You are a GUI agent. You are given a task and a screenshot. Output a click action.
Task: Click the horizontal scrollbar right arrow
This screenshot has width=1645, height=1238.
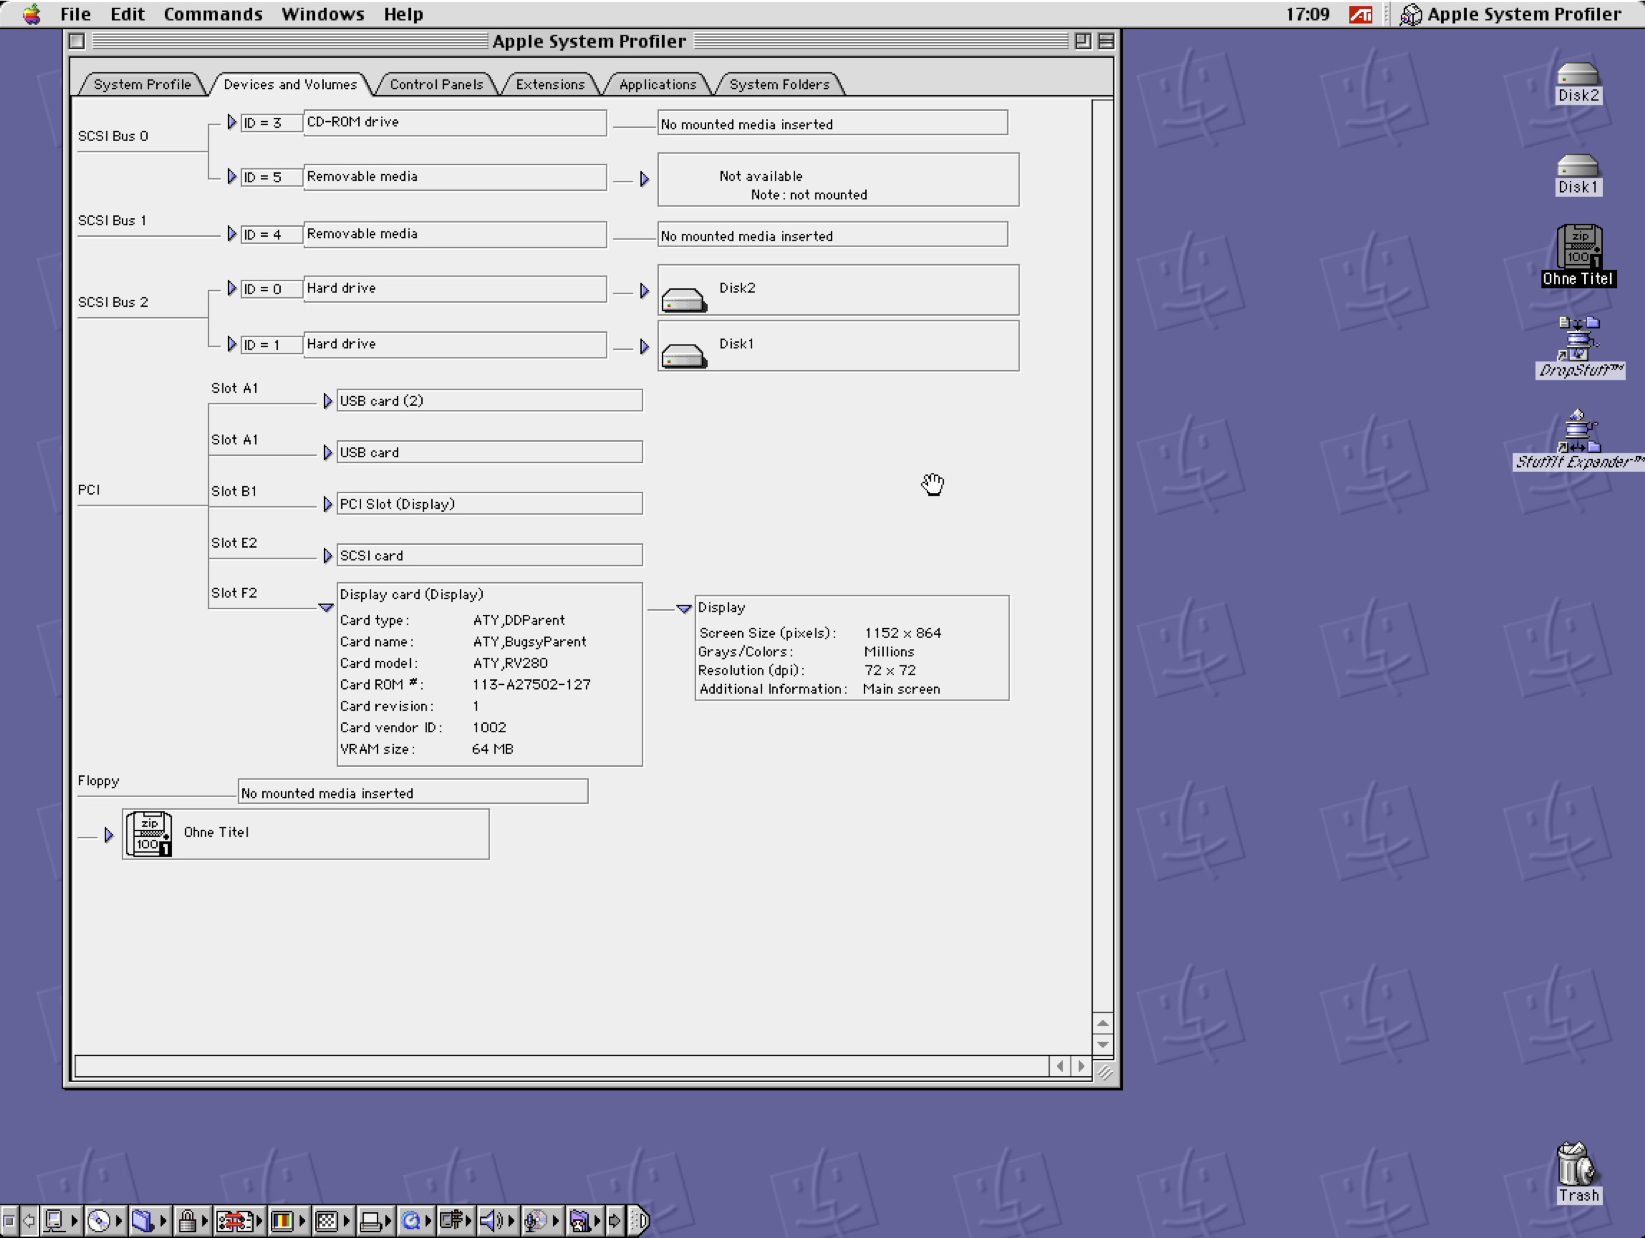coord(1081,1067)
